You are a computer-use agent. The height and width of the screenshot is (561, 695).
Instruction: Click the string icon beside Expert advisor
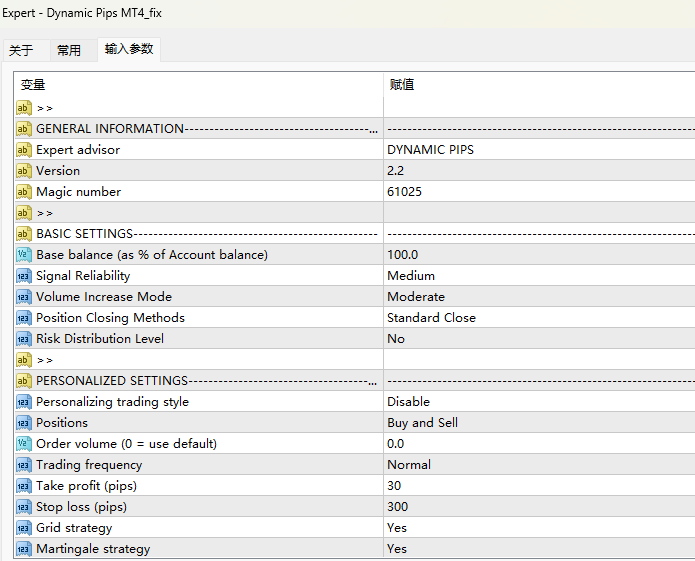[x=24, y=150]
